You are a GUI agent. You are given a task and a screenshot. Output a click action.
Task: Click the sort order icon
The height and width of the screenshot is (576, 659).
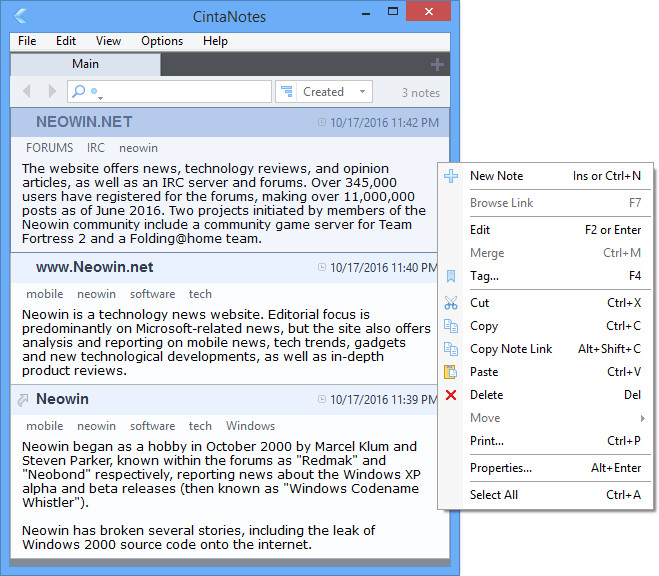[287, 91]
